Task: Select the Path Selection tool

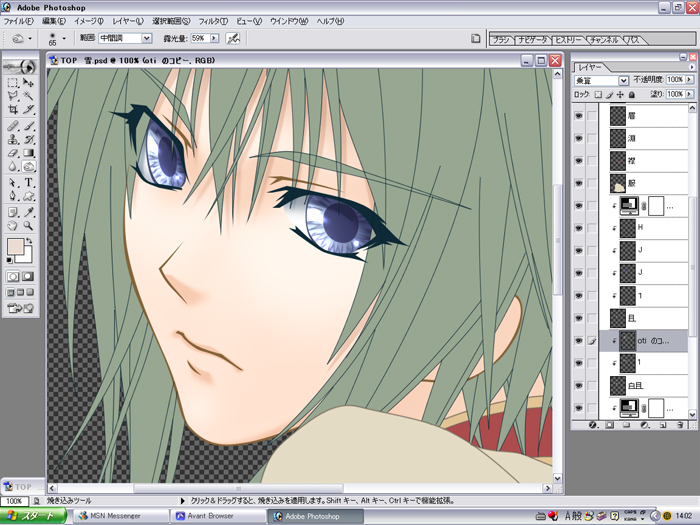Action: click(13, 183)
